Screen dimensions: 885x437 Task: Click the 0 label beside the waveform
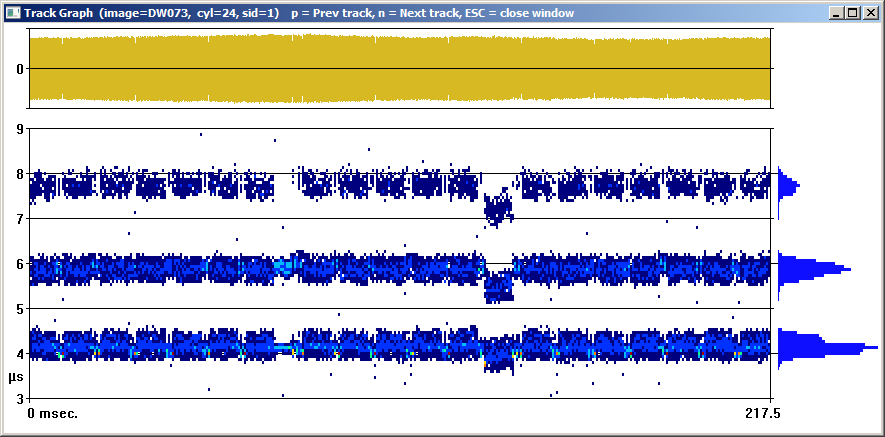[19, 69]
